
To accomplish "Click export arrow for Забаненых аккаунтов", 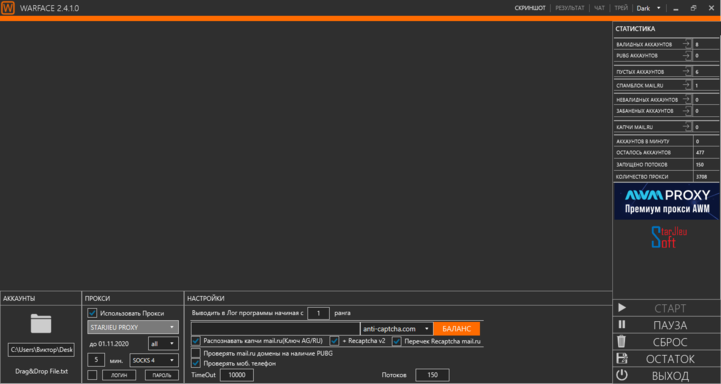I will click(686, 110).
